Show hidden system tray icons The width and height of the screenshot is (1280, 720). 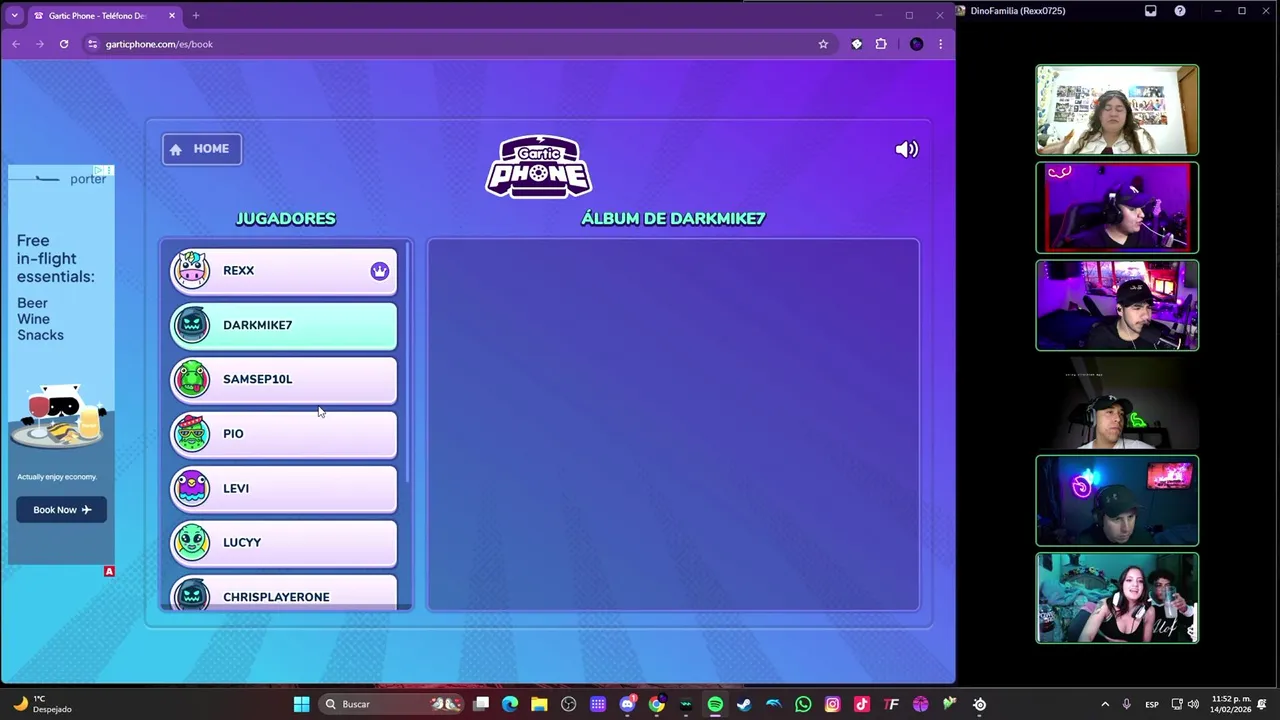tap(1105, 704)
